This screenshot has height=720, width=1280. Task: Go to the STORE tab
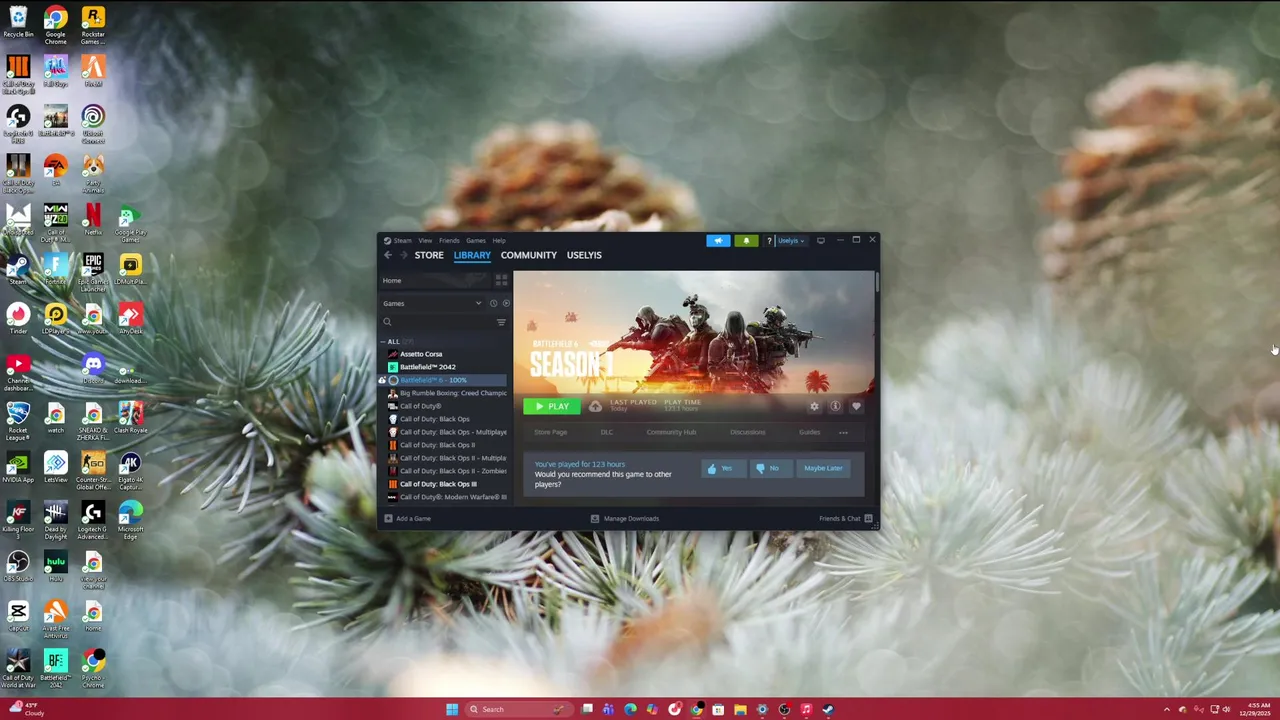429,255
